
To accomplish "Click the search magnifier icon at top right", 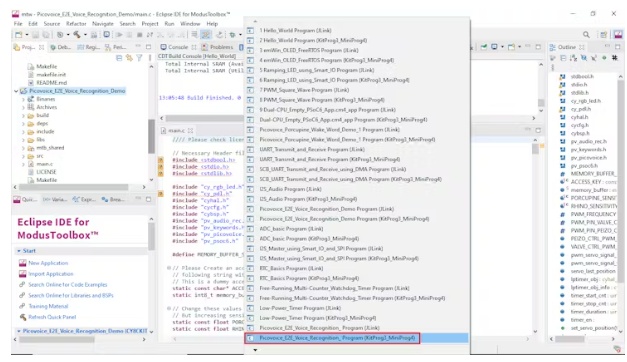I will click(x=586, y=35).
